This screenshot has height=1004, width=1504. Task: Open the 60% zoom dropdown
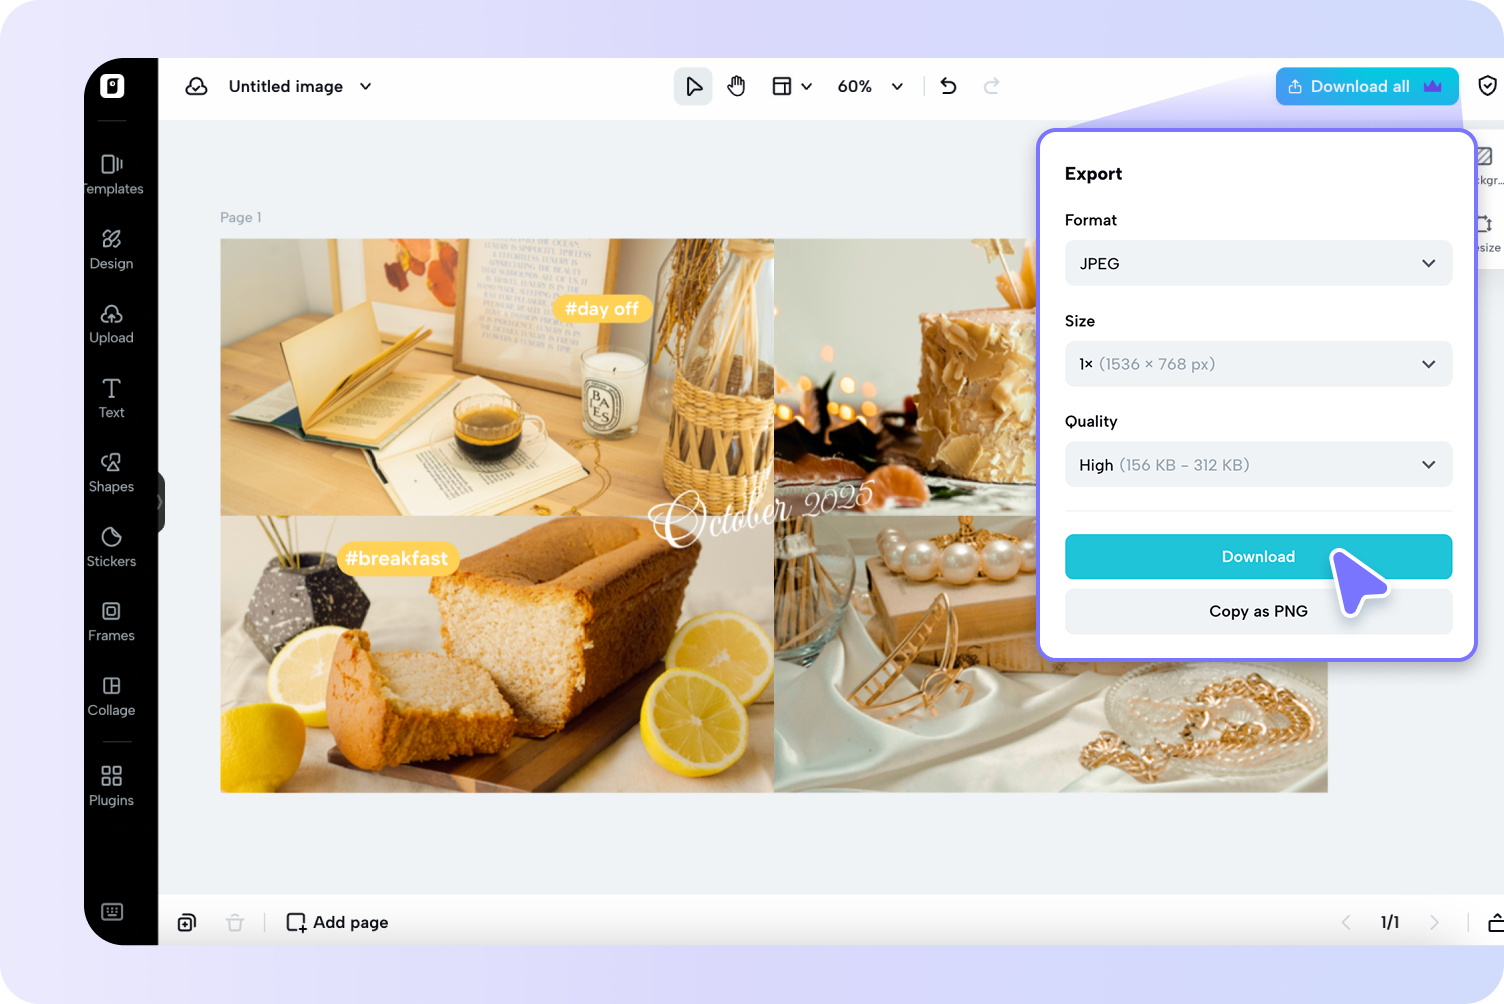click(x=870, y=87)
